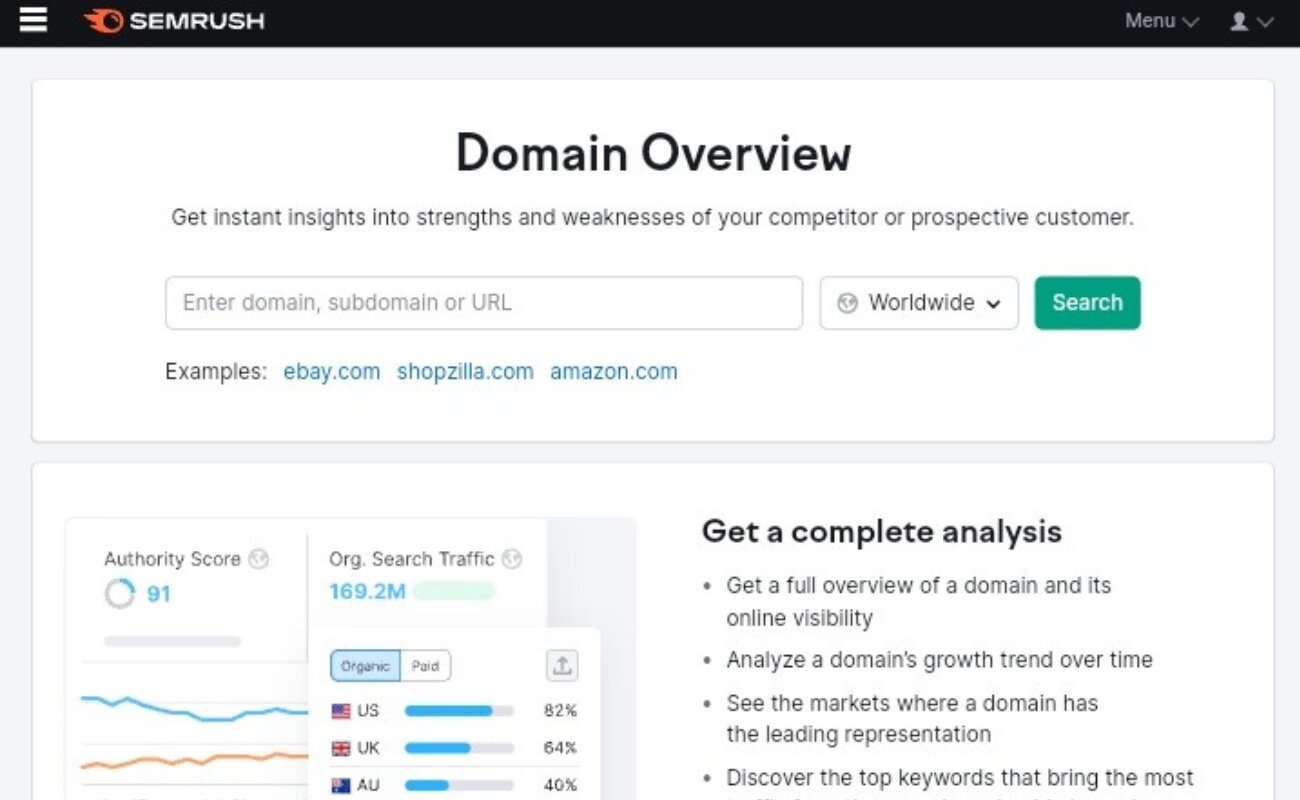Click the 40% value for AU

click(560, 785)
